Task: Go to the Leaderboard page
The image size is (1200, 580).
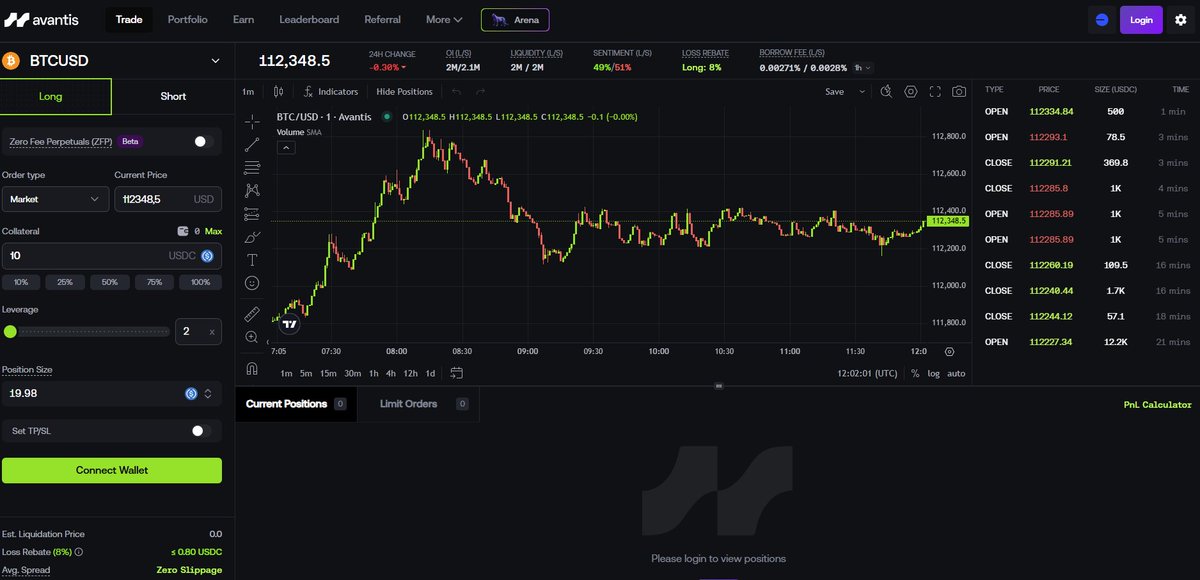Action: [309, 19]
